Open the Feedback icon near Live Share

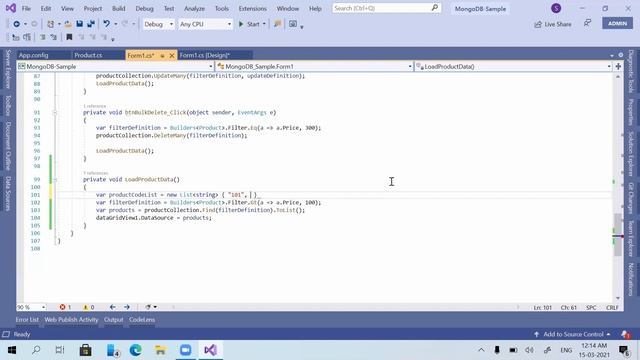587,24
